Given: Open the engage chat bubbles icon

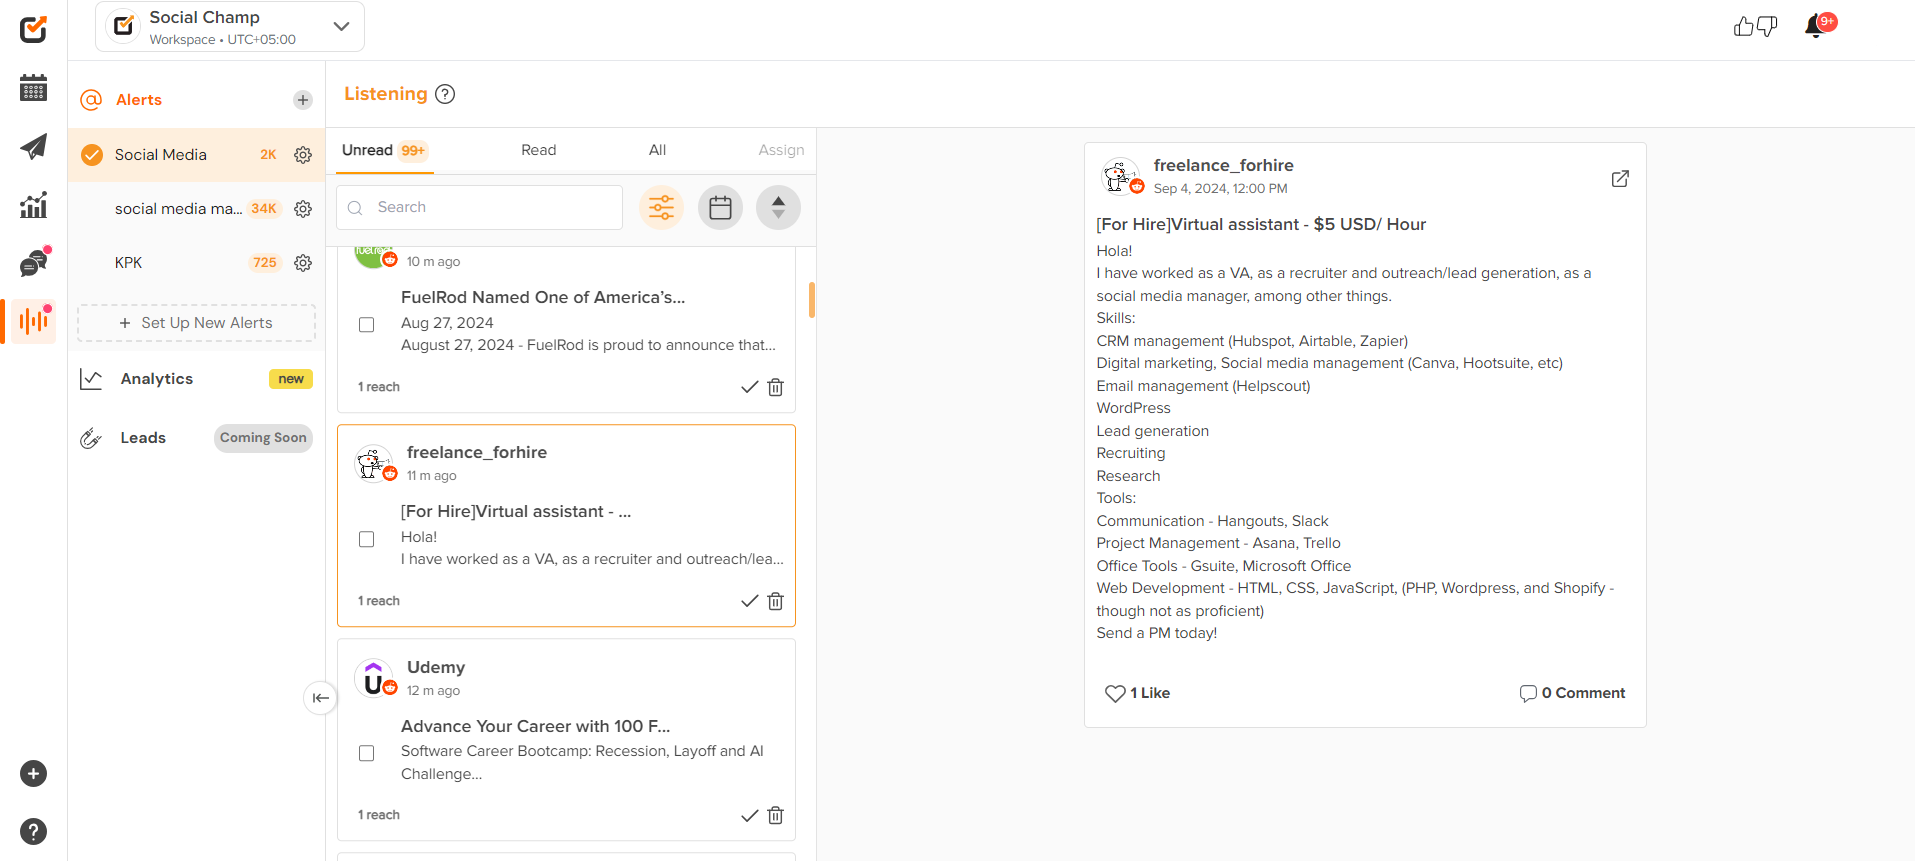Looking at the screenshot, I should coord(33,263).
